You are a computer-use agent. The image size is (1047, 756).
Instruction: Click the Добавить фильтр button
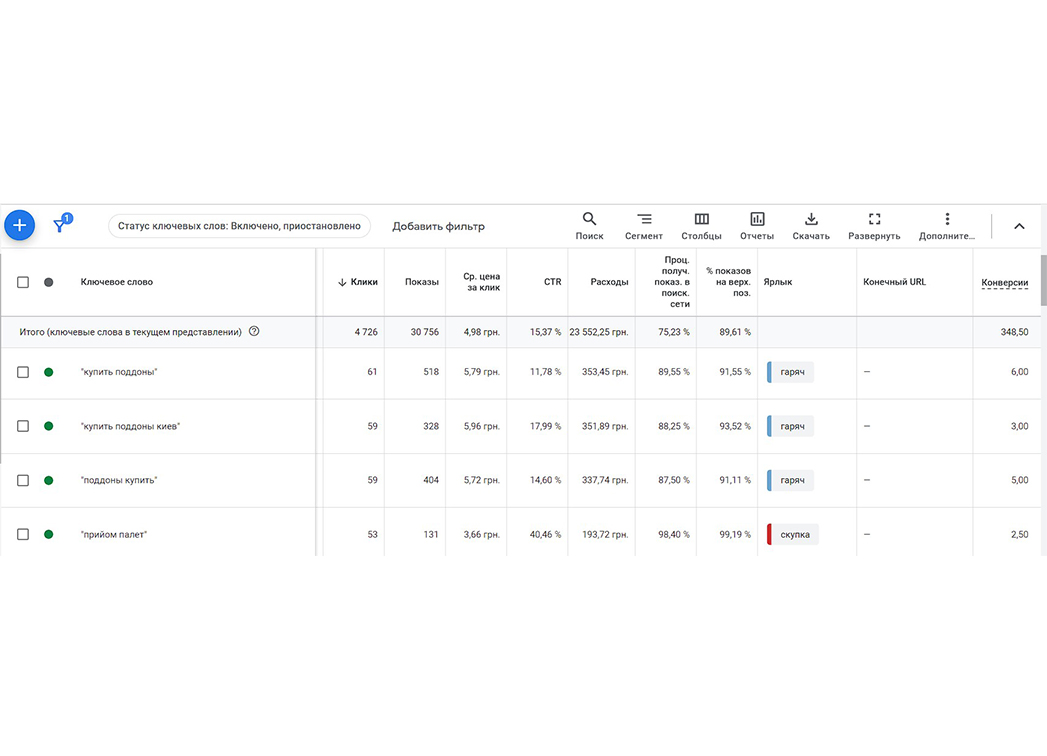[x=438, y=226]
